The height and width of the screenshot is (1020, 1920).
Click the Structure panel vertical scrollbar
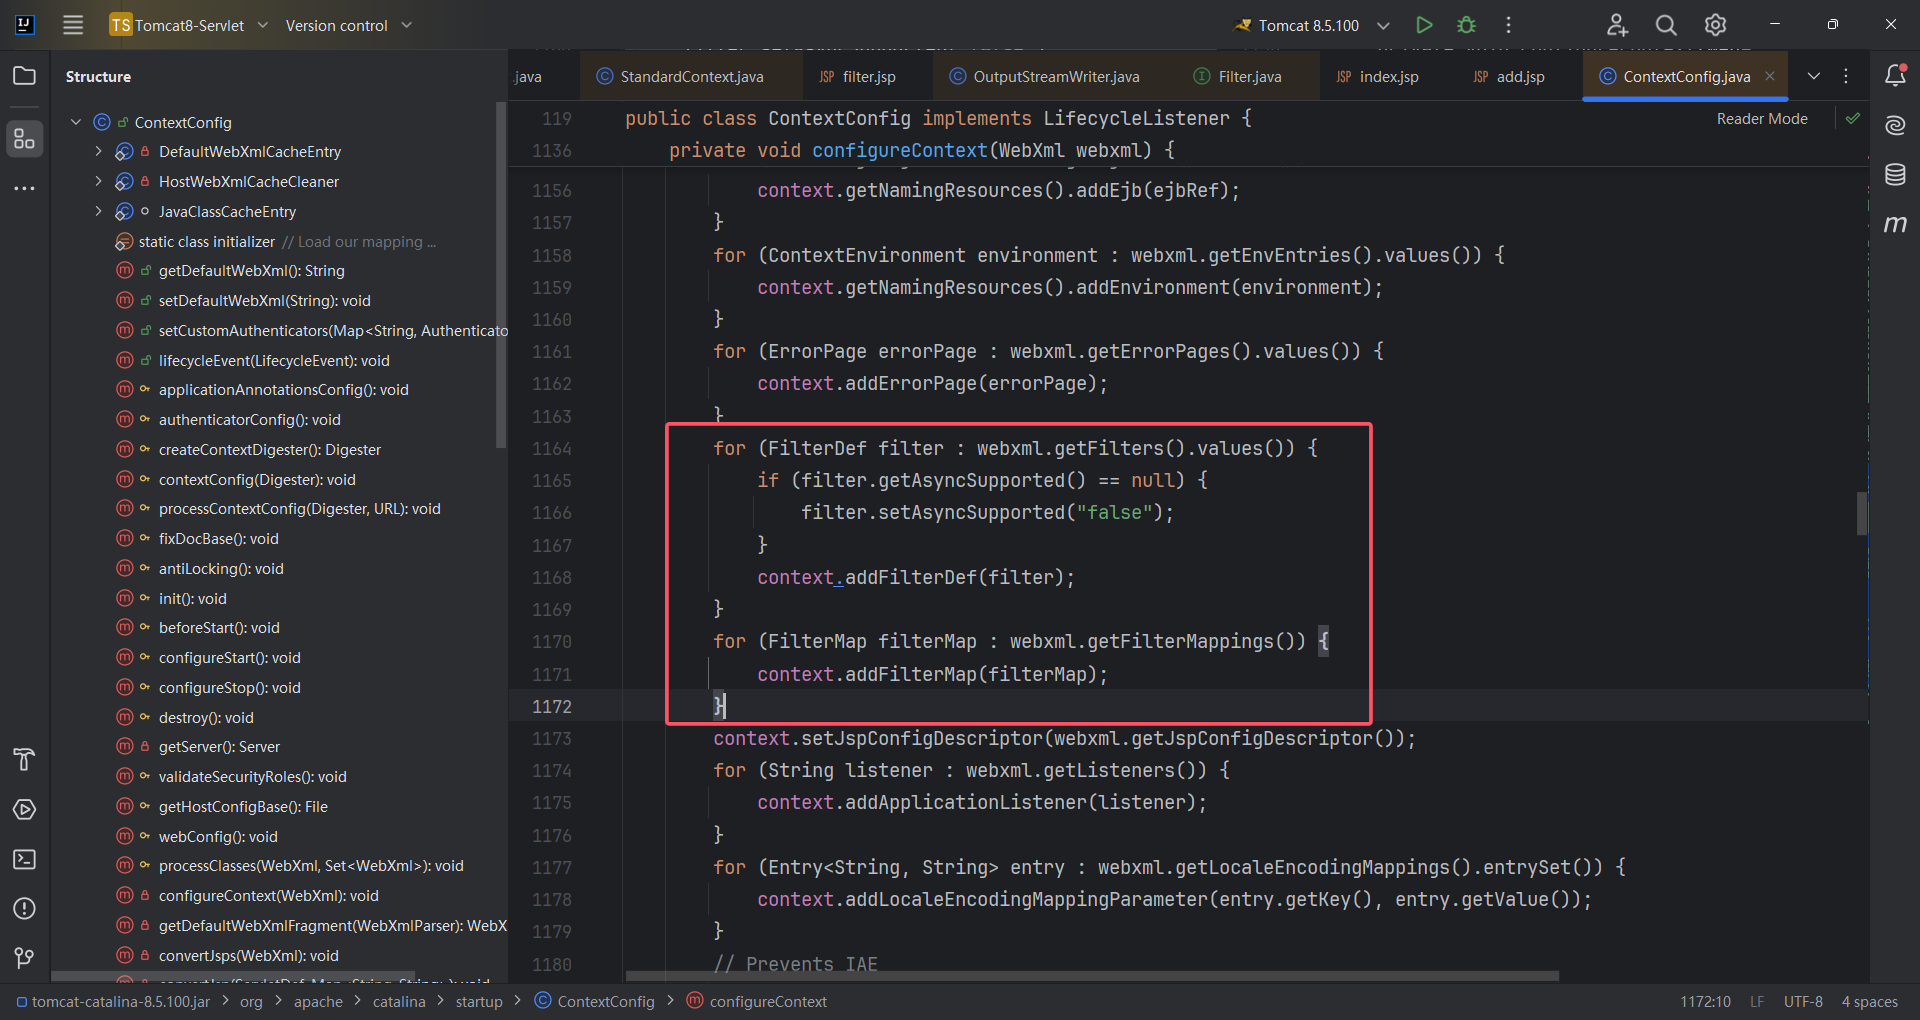501,275
